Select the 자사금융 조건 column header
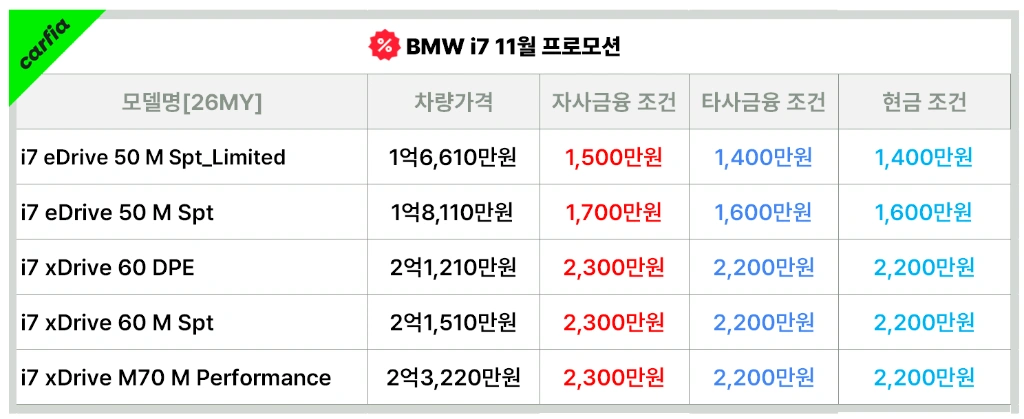Image resolution: width=1024 pixels, height=419 pixels. pyautogui.click(x=614, y=102)
